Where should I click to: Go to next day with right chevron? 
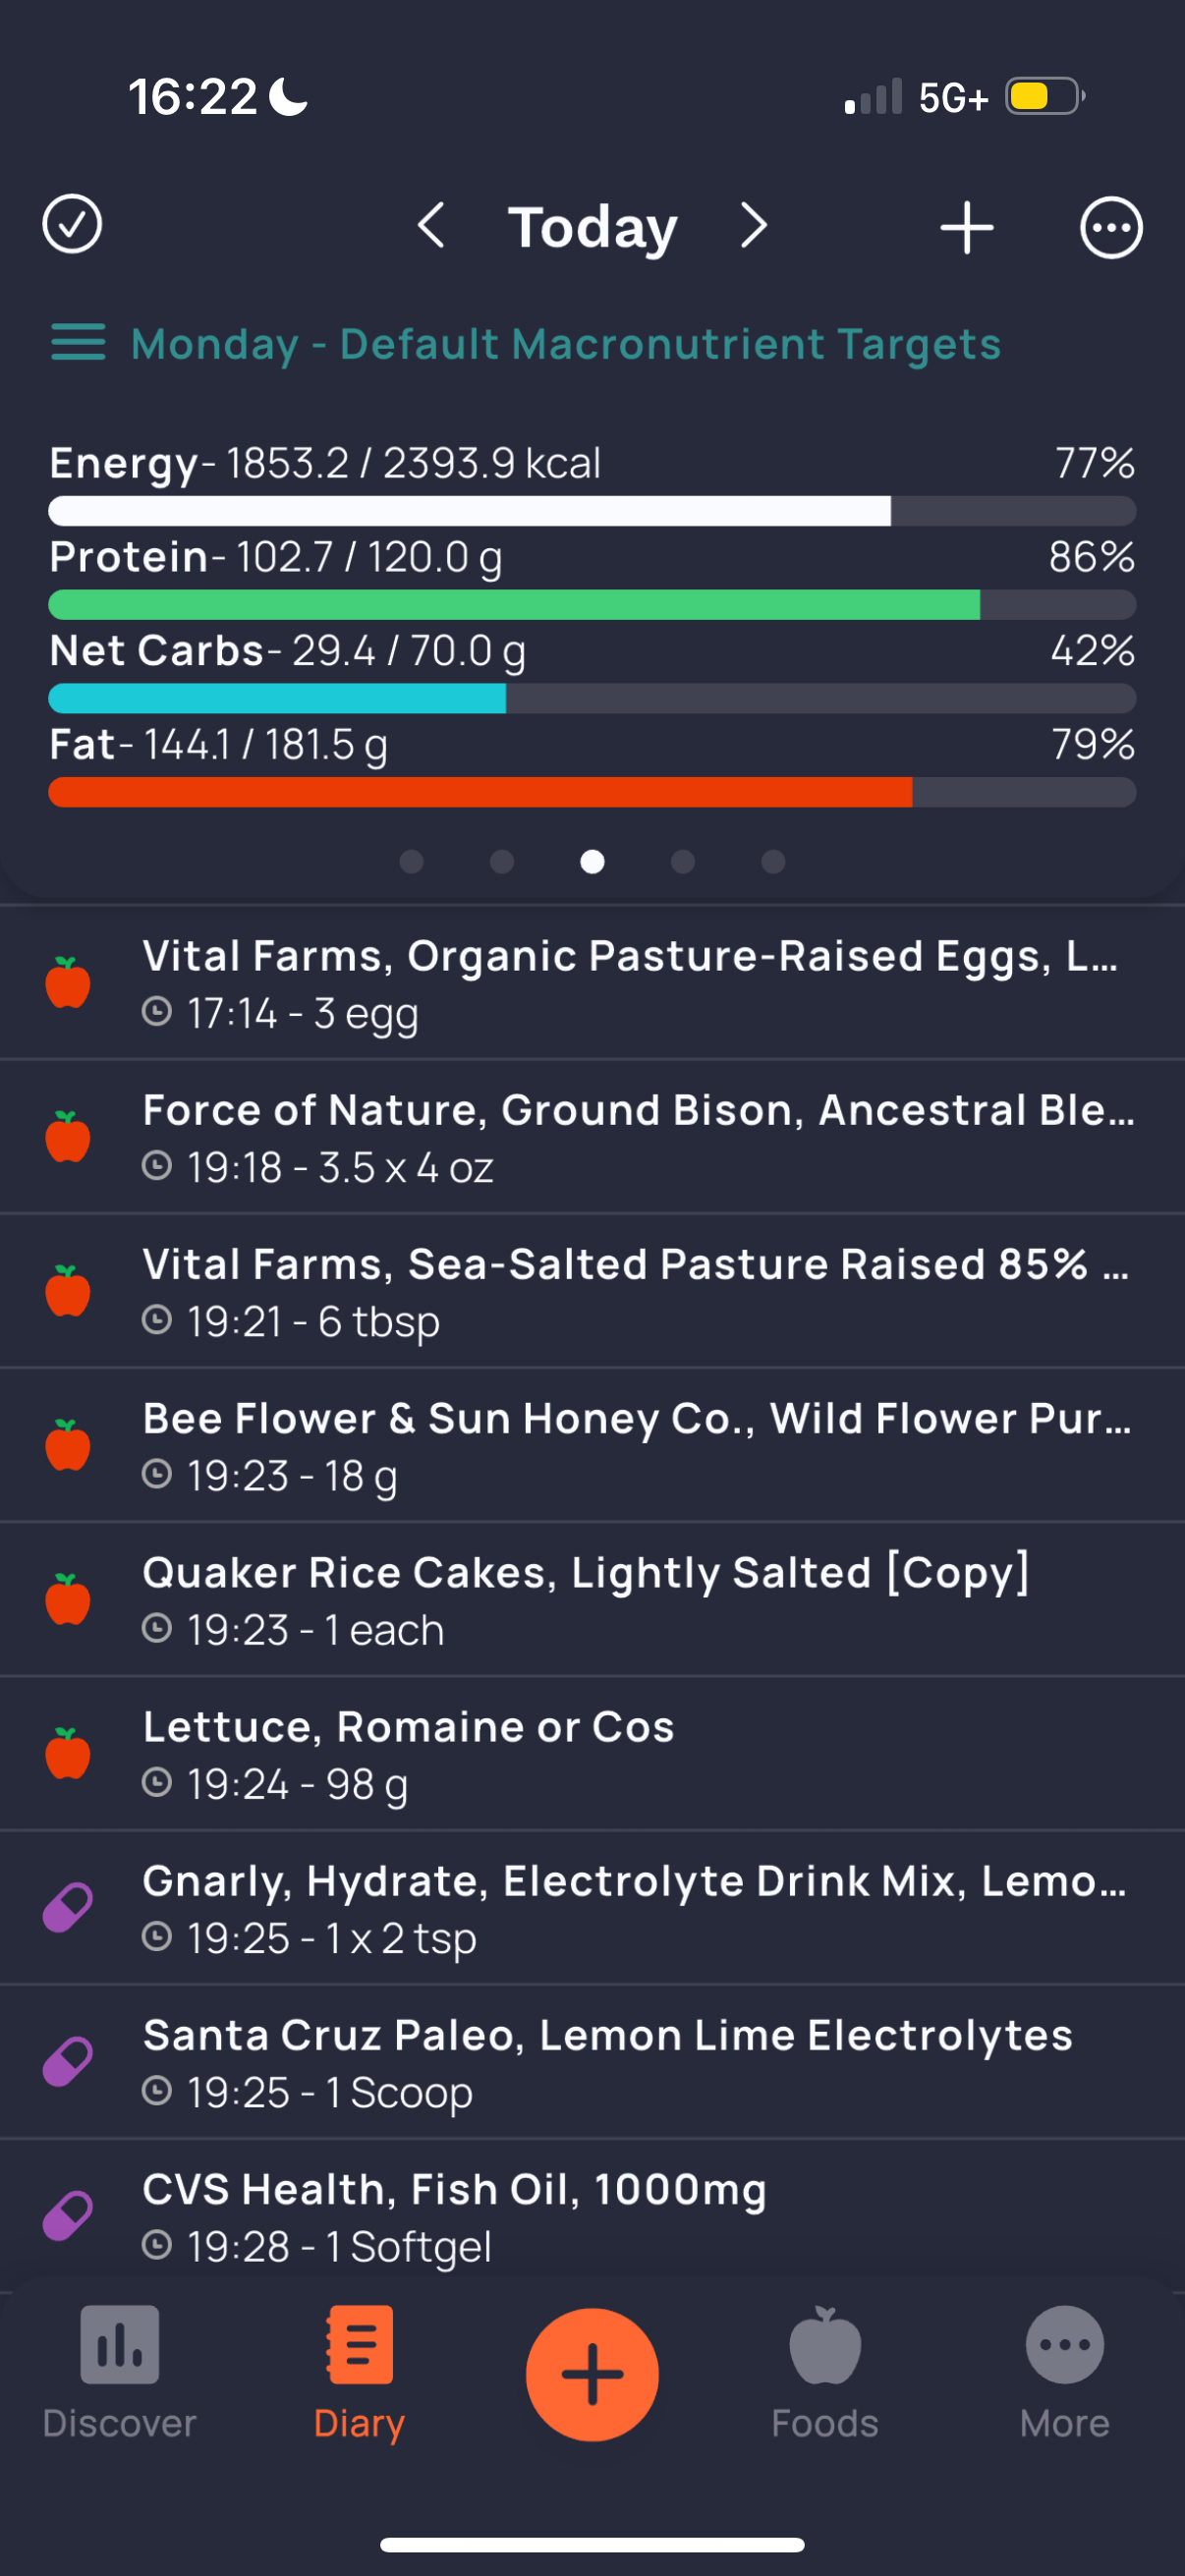point(754,226)
